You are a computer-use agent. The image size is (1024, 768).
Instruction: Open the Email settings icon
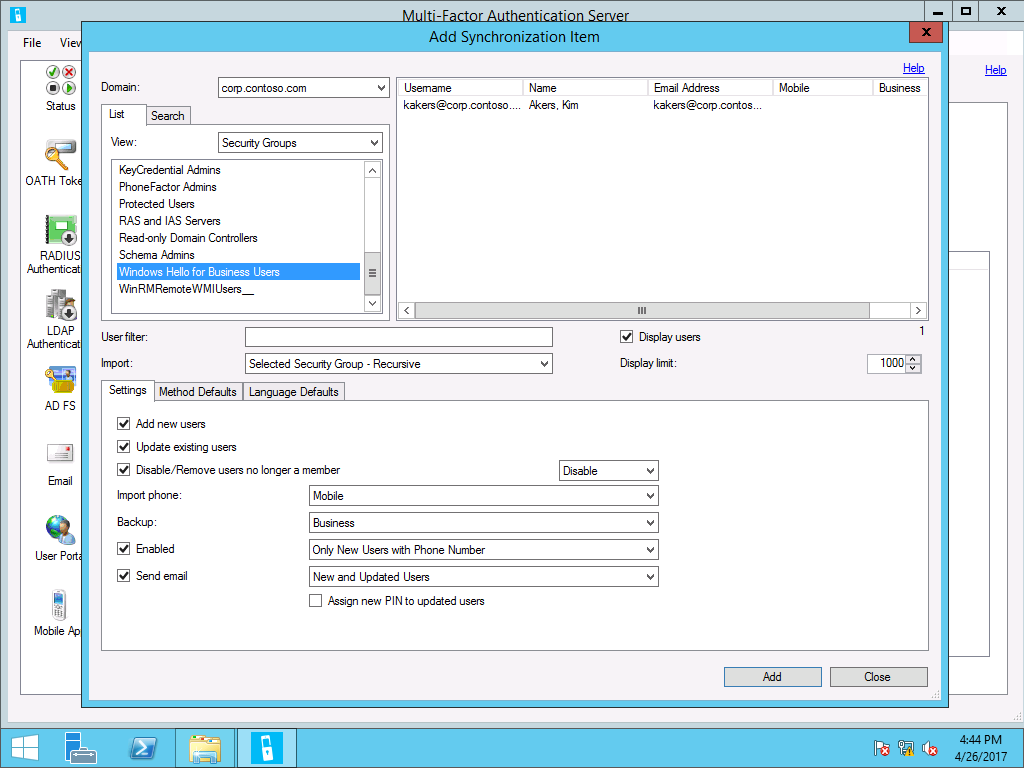click(x=60, y=455)
